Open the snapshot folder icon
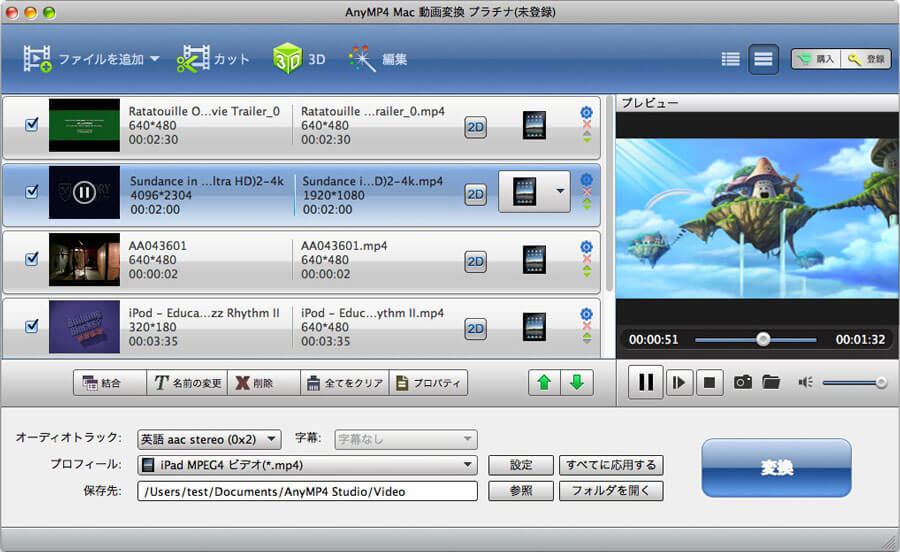 tap(771, 382)
